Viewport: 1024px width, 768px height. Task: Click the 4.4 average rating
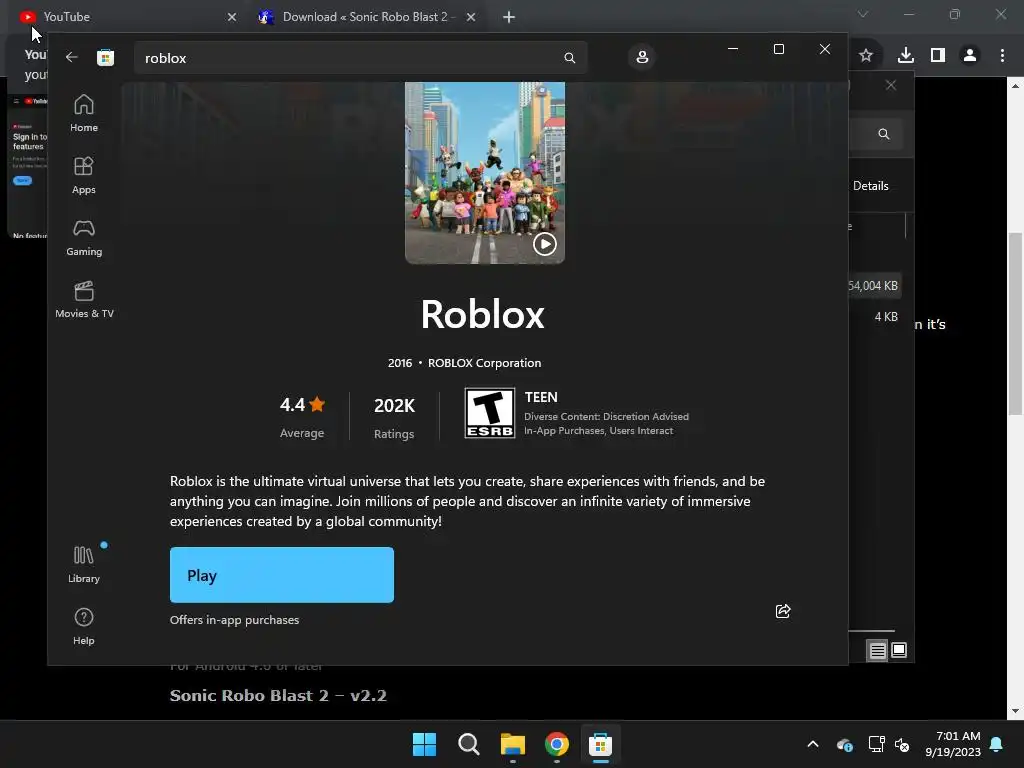[x=302, y=405]
